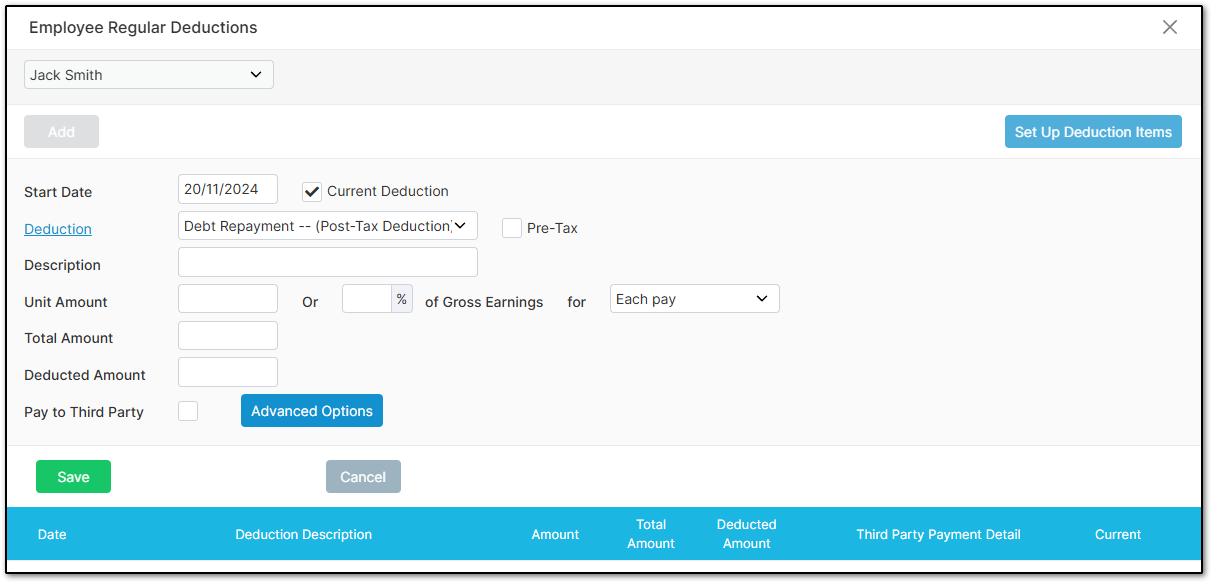
Task: Follow the Deduction link
Action: click(x=58, y=229)
